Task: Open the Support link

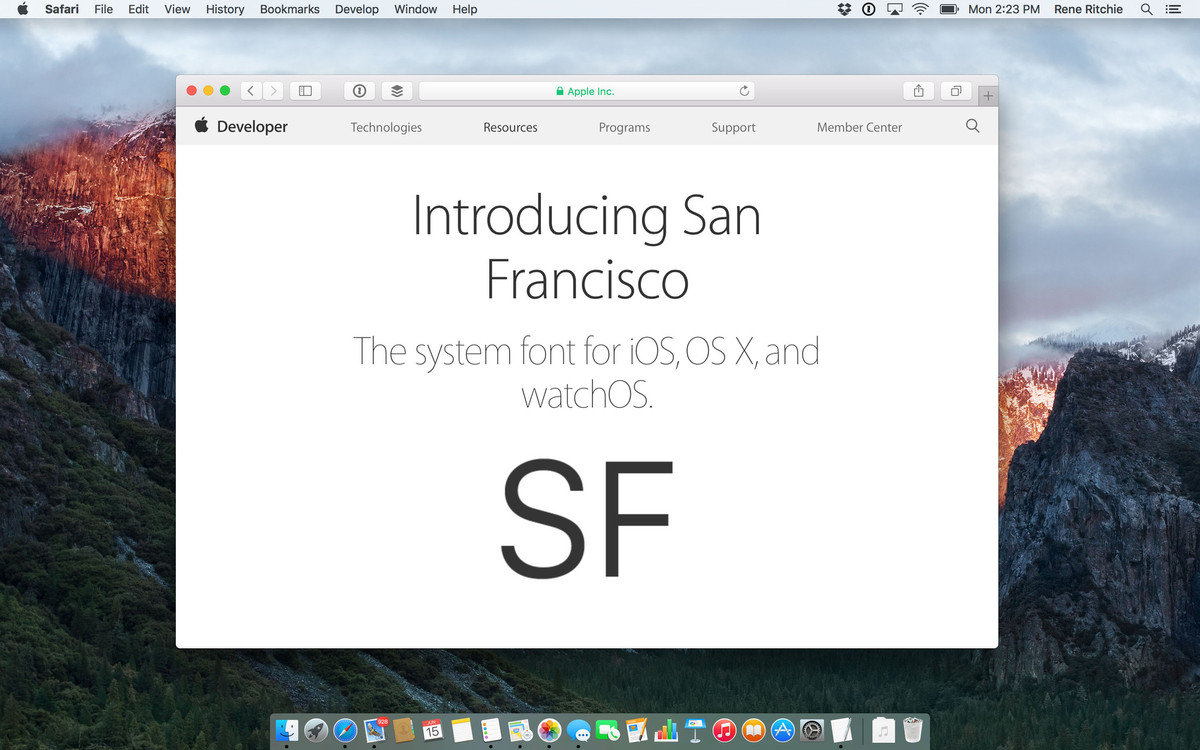Action: point(733,127)
